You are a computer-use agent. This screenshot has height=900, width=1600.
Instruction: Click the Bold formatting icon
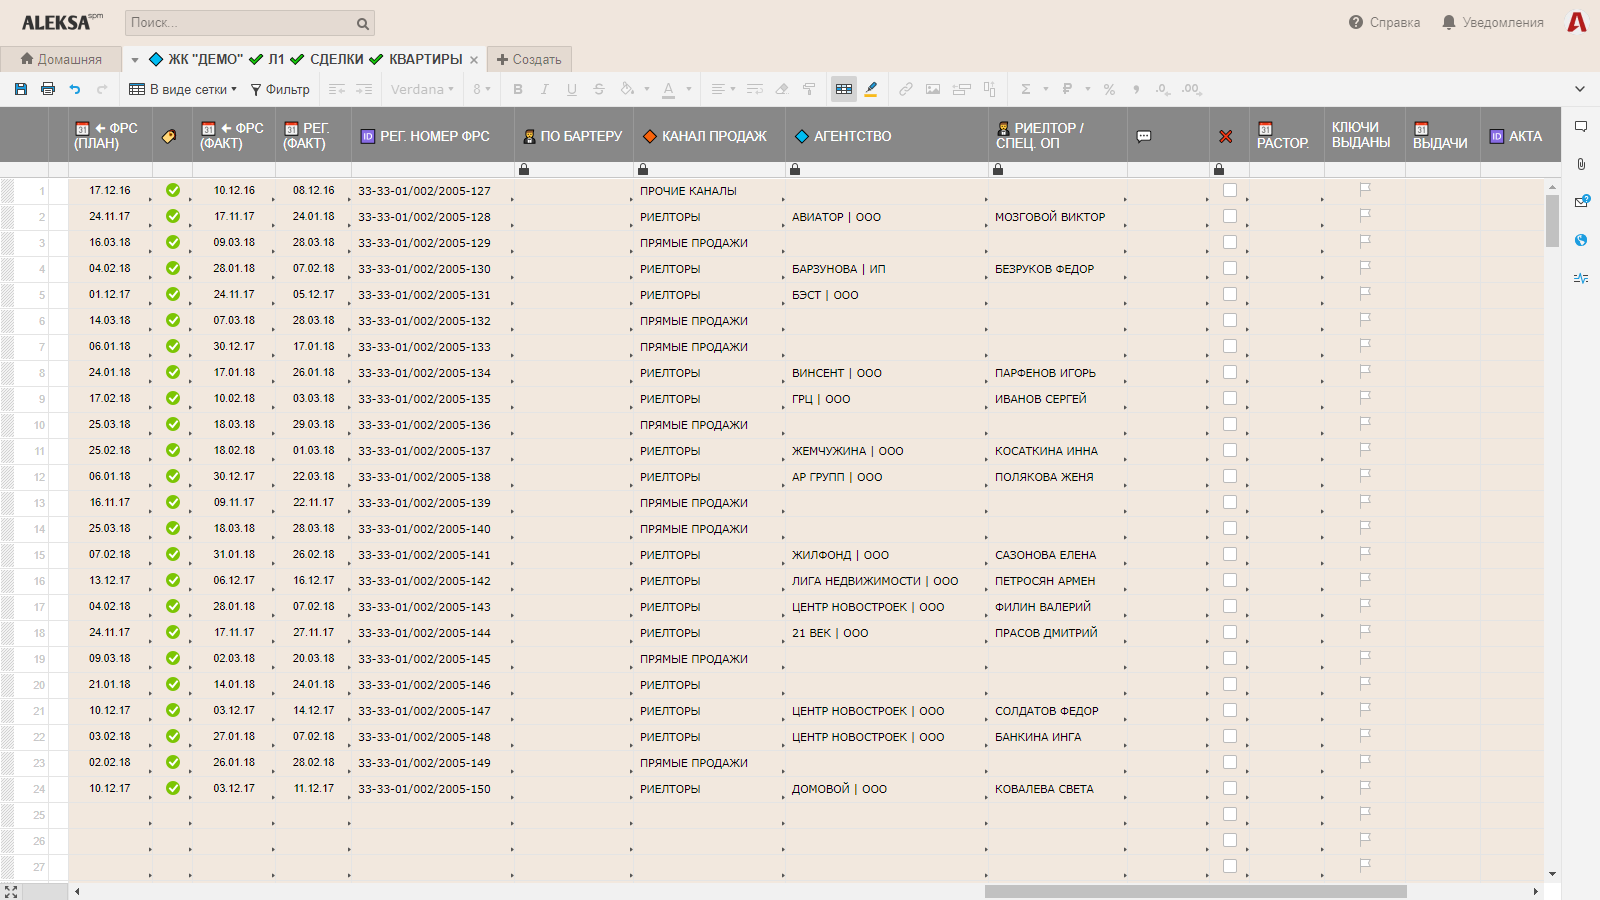pos(518,89)
